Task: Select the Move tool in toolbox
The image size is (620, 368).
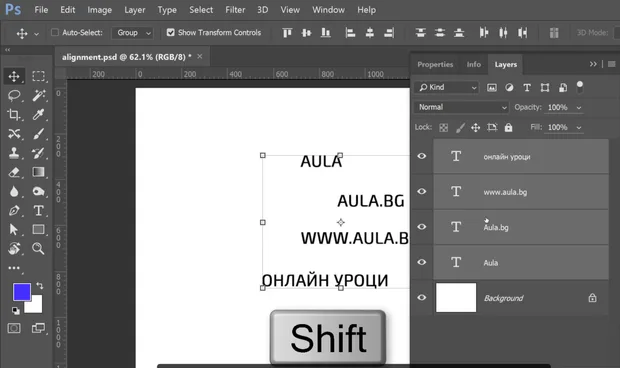Action: [x=14, y=76]
